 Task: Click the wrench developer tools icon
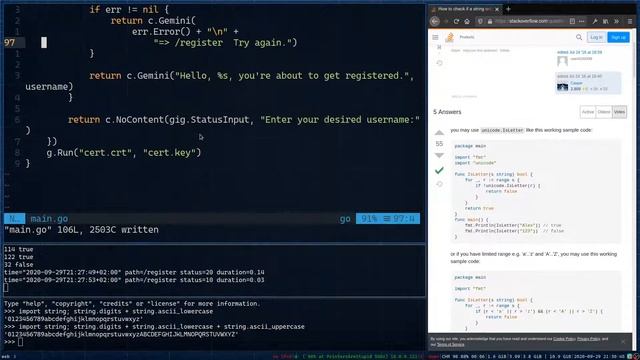click(595, 21)
